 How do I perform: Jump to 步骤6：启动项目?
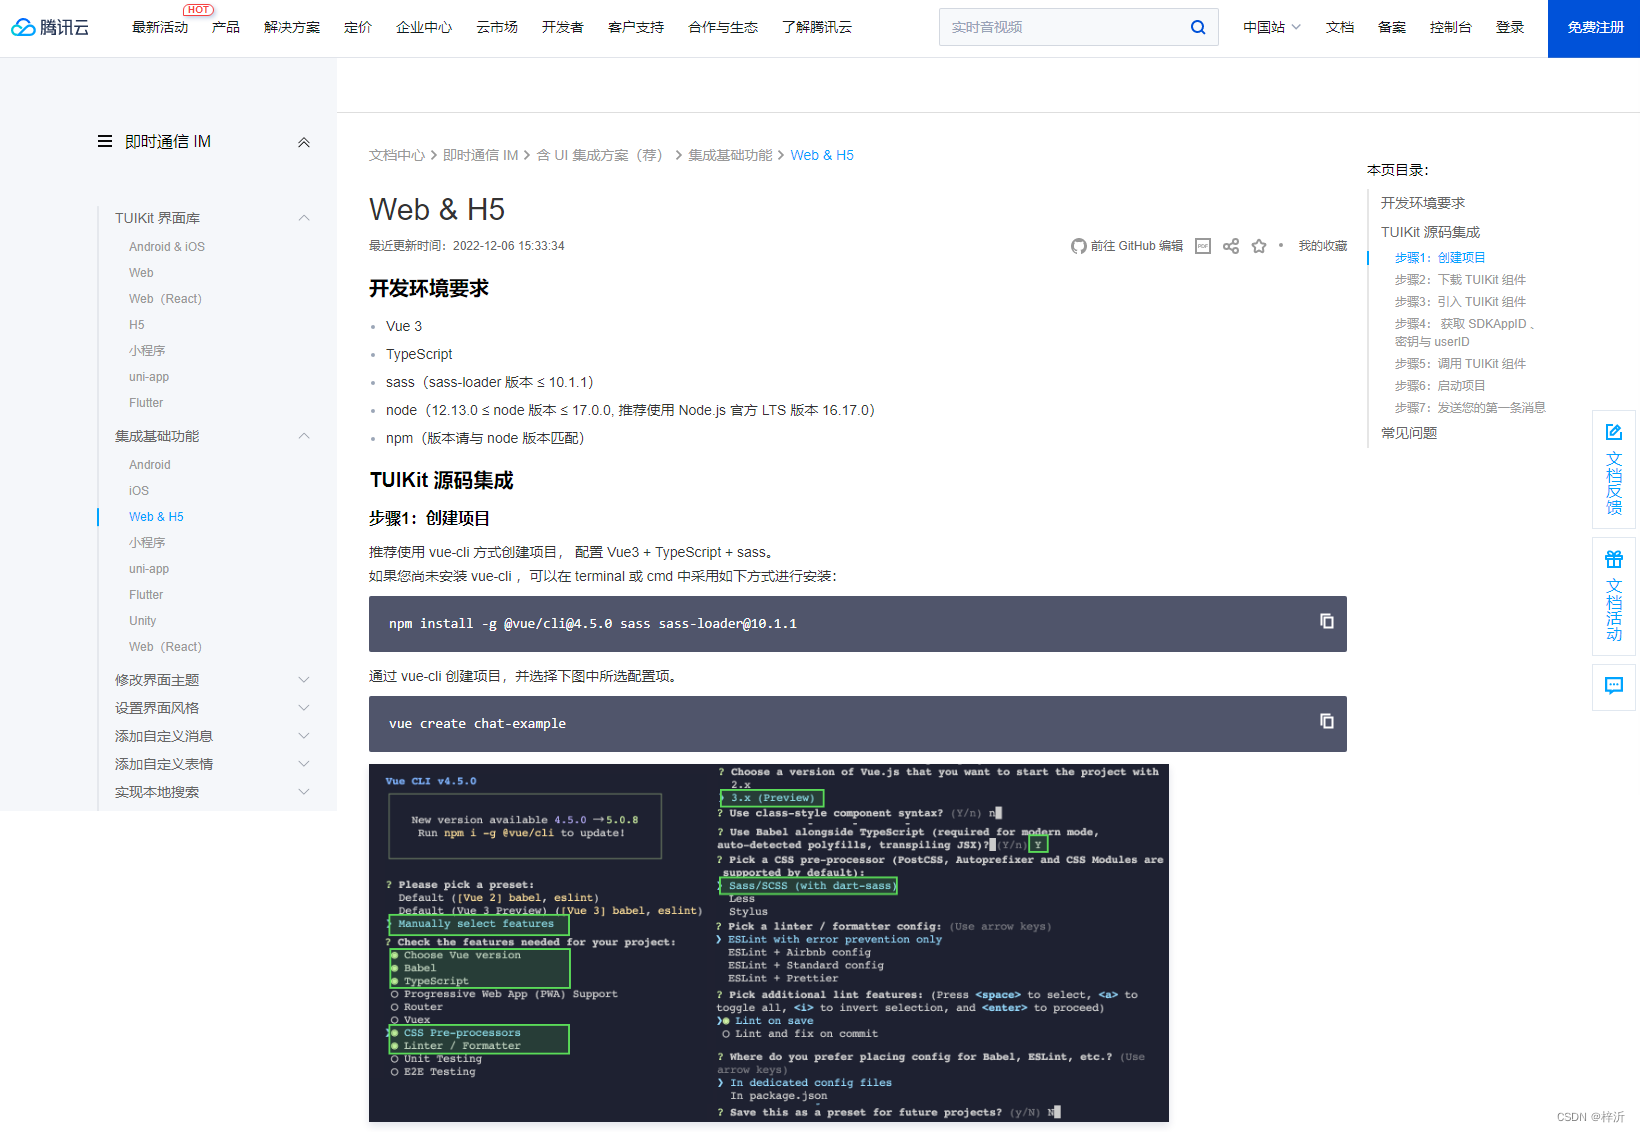[1440, 386]
